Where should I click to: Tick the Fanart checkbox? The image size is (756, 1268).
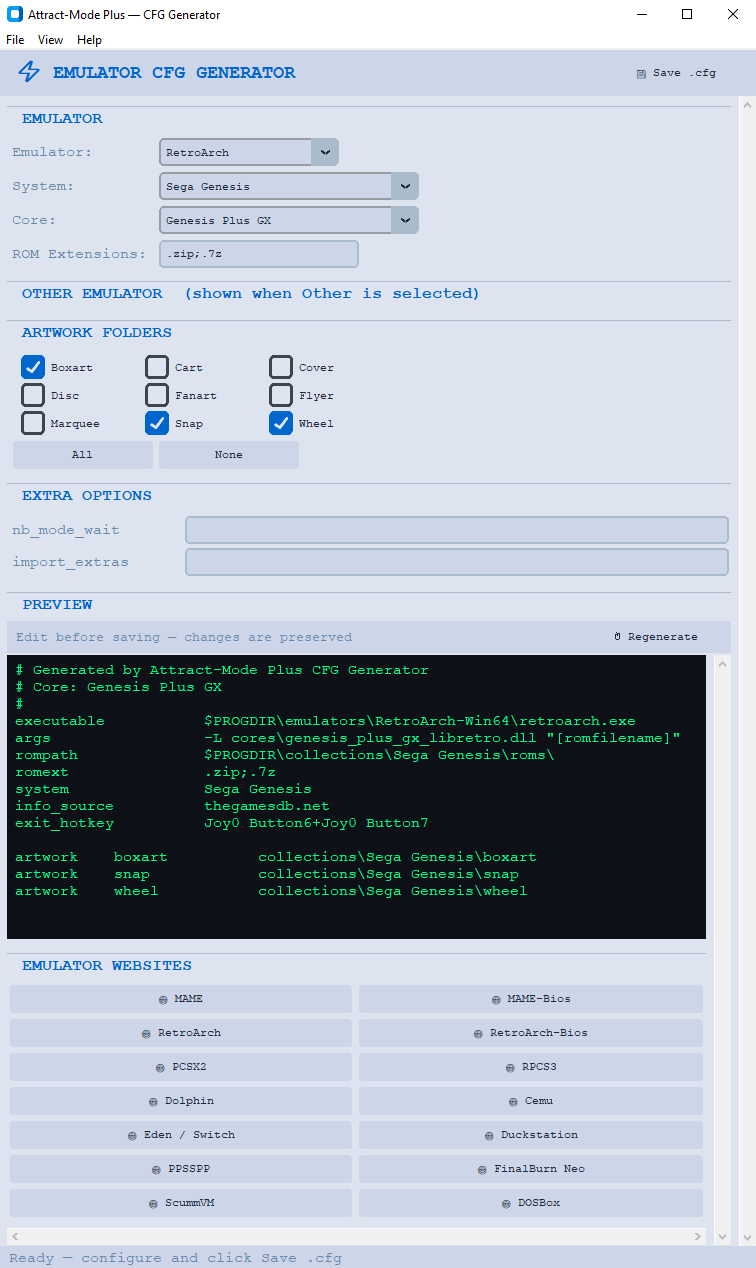pyautogui.click(x=157, y=395)
